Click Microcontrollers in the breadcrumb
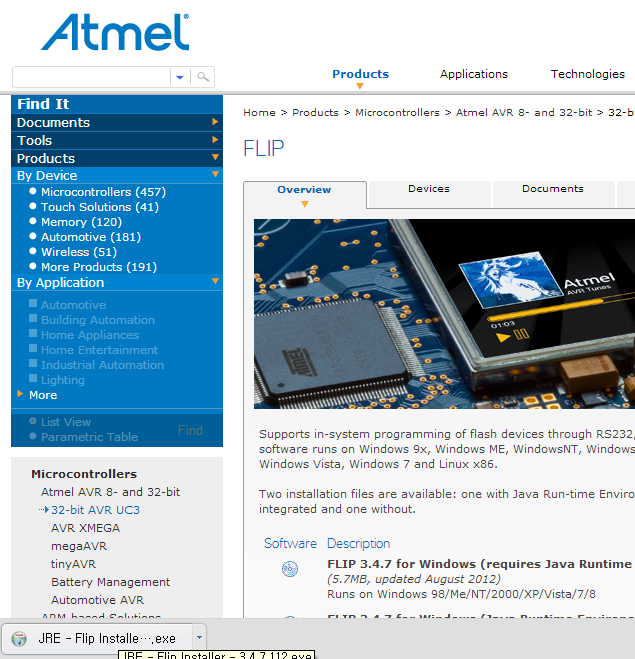The height and width of the screenshot is (659, 635). click(397, 113)
